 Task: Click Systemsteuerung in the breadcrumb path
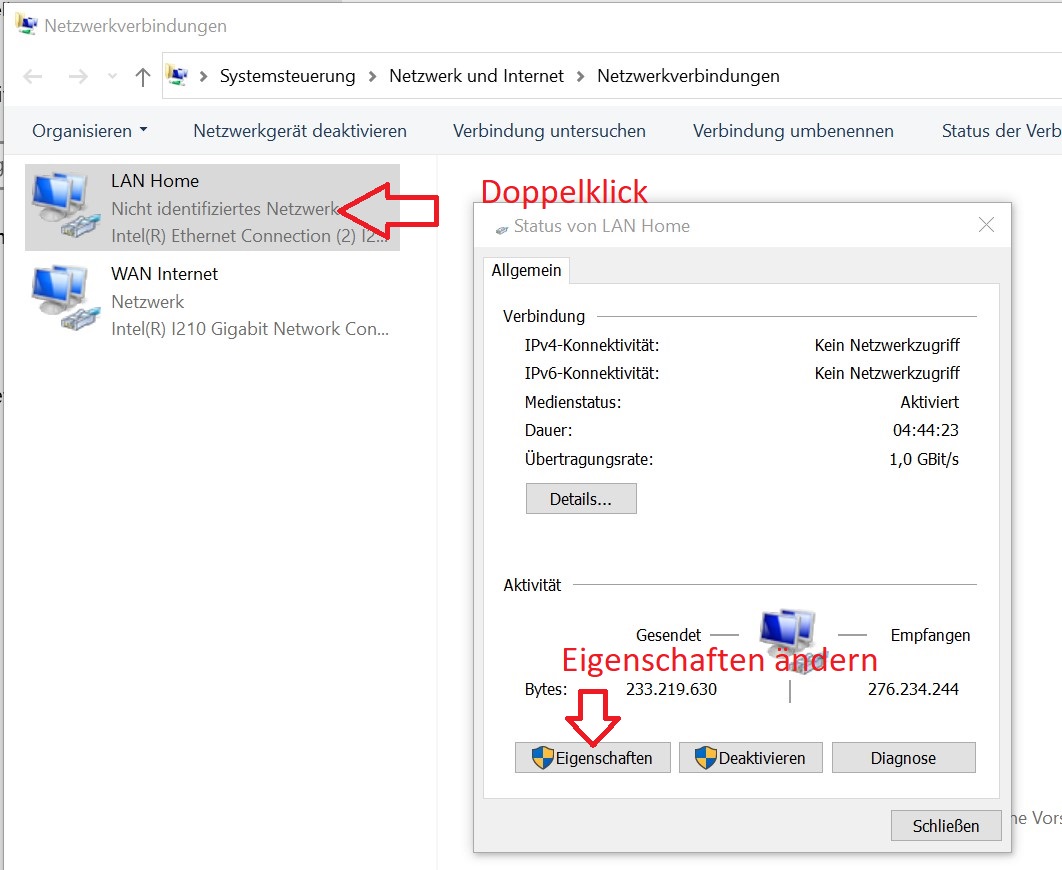click(x=287, y=76)
